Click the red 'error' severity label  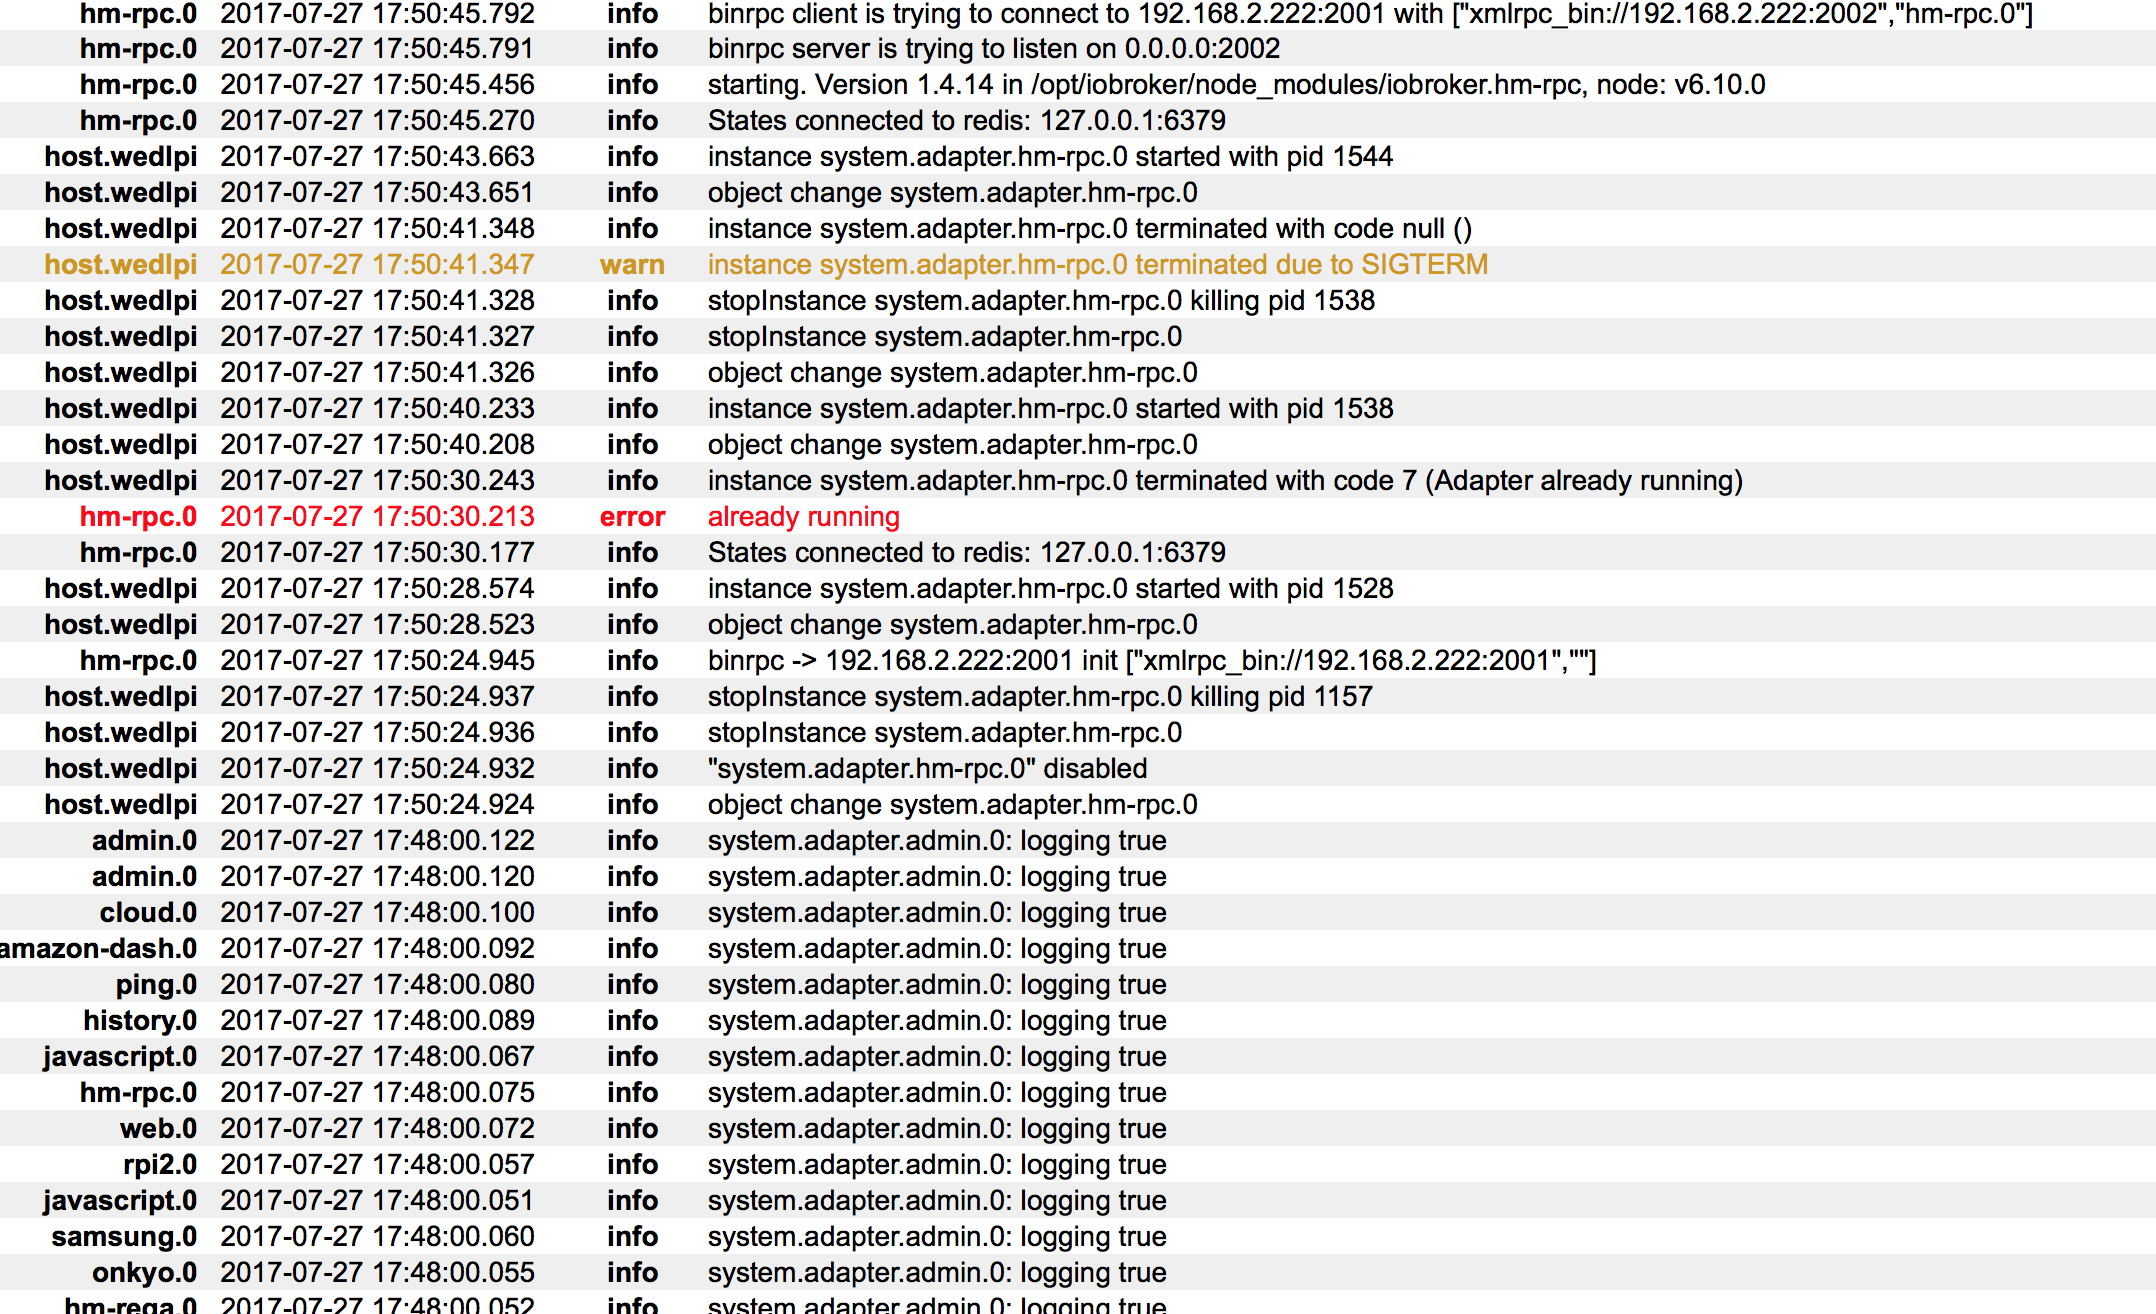click(x=632, y=516)
